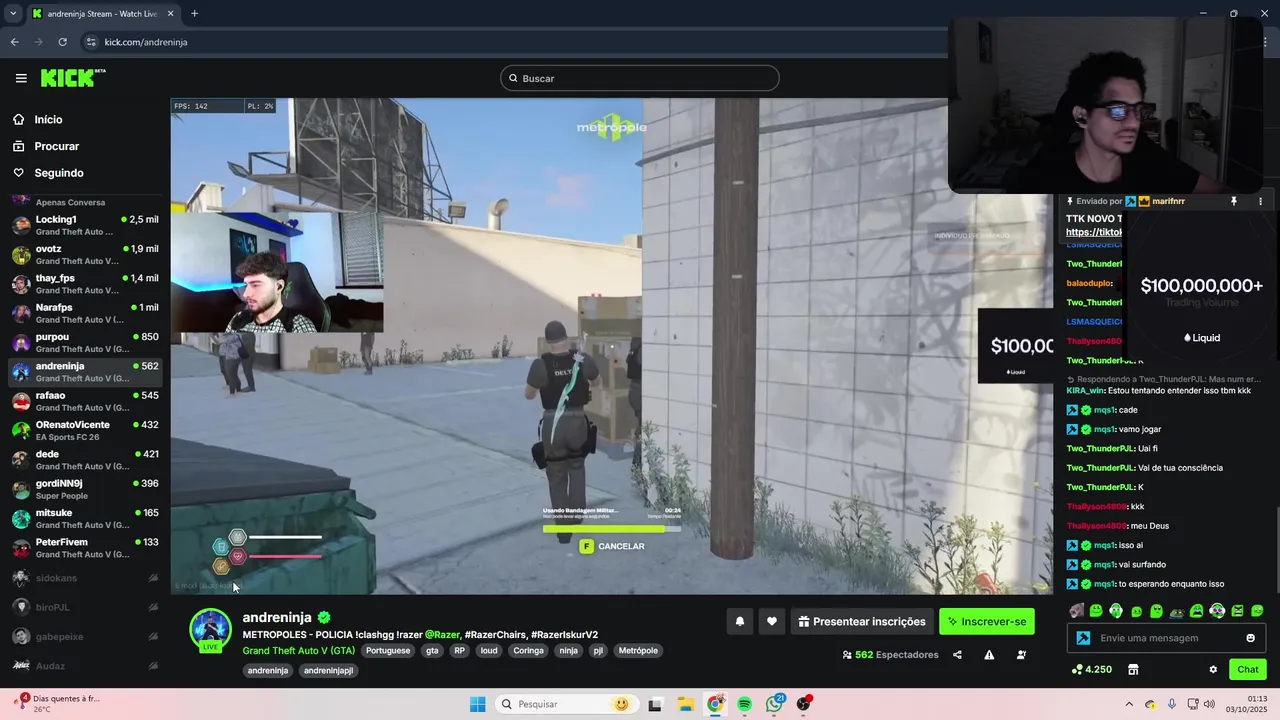Open Locking1 channel in sidebar
Screen dimensions: 1280x720
click(x=85, y=225)
